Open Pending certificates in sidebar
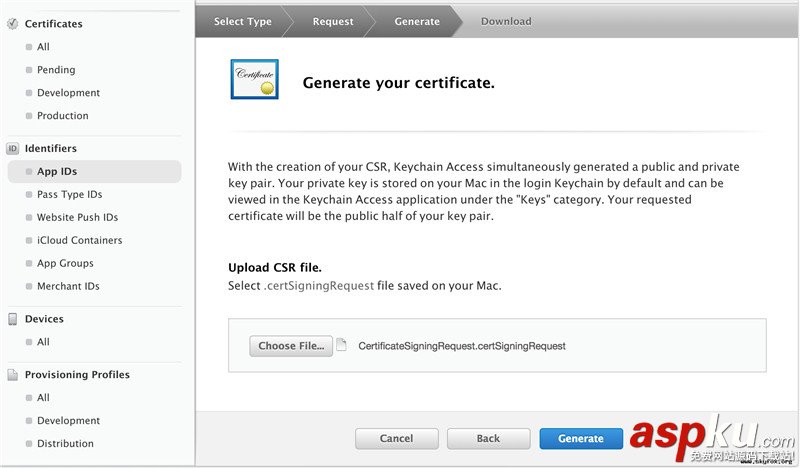The height and width of the screenshot is (468, 800). [56, 70]
